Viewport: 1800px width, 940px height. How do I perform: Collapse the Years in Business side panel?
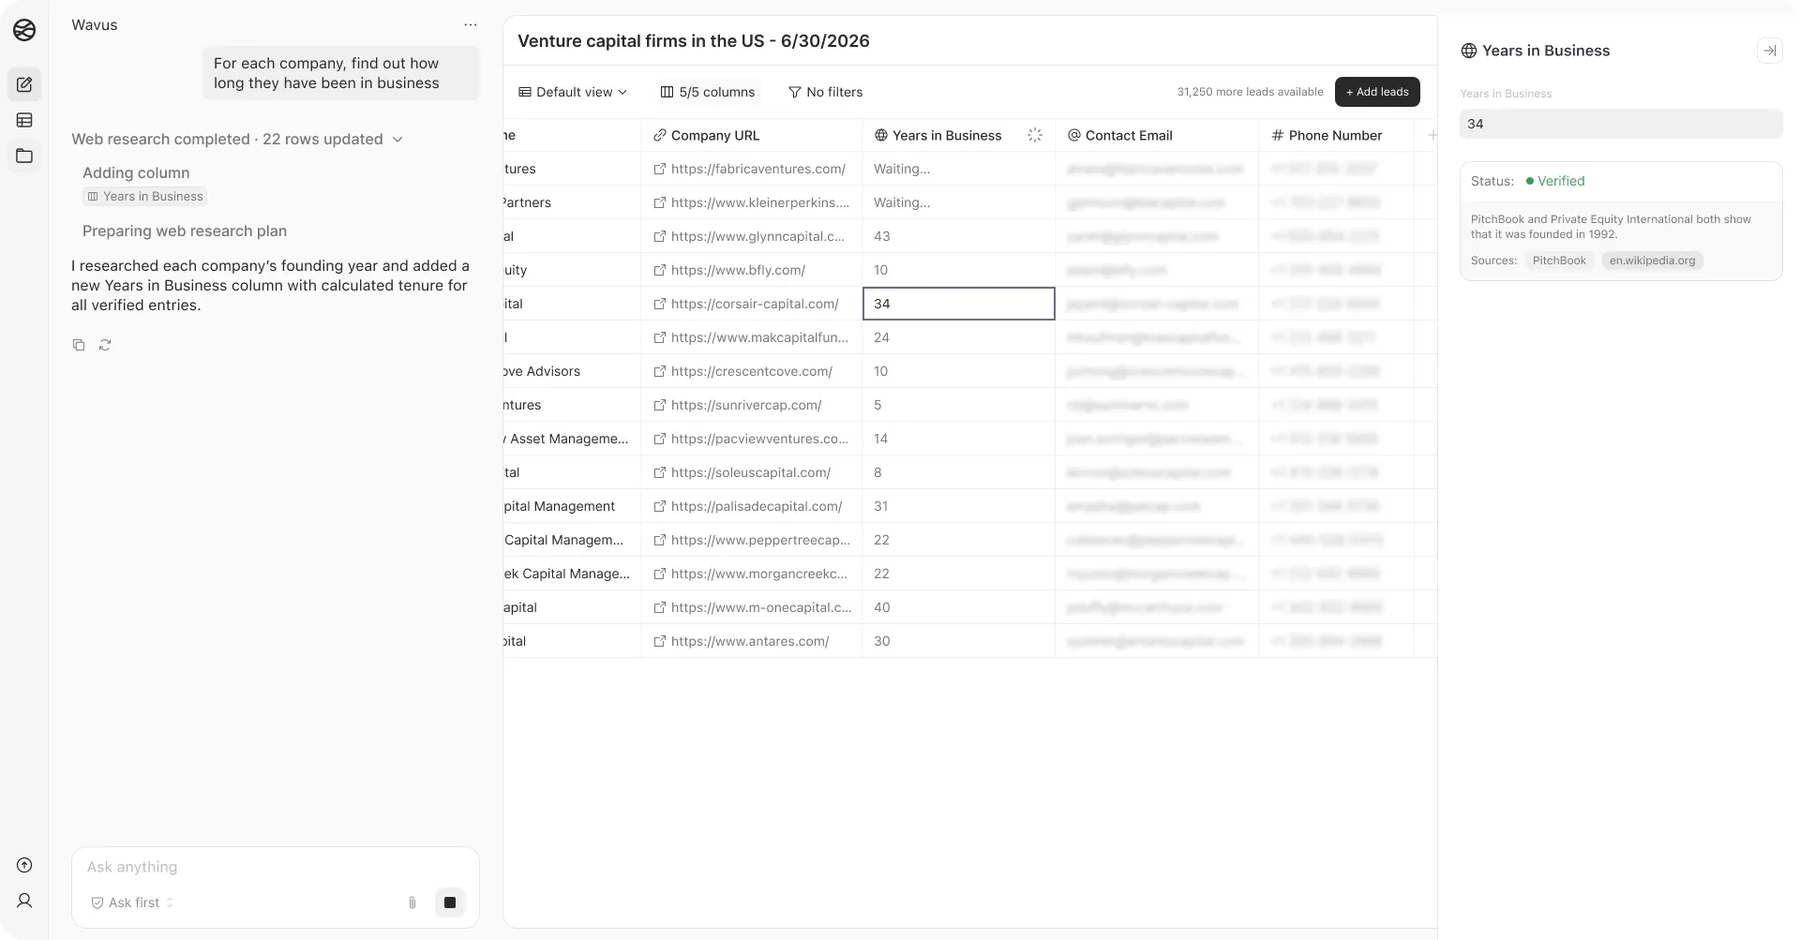(1769, 50)
